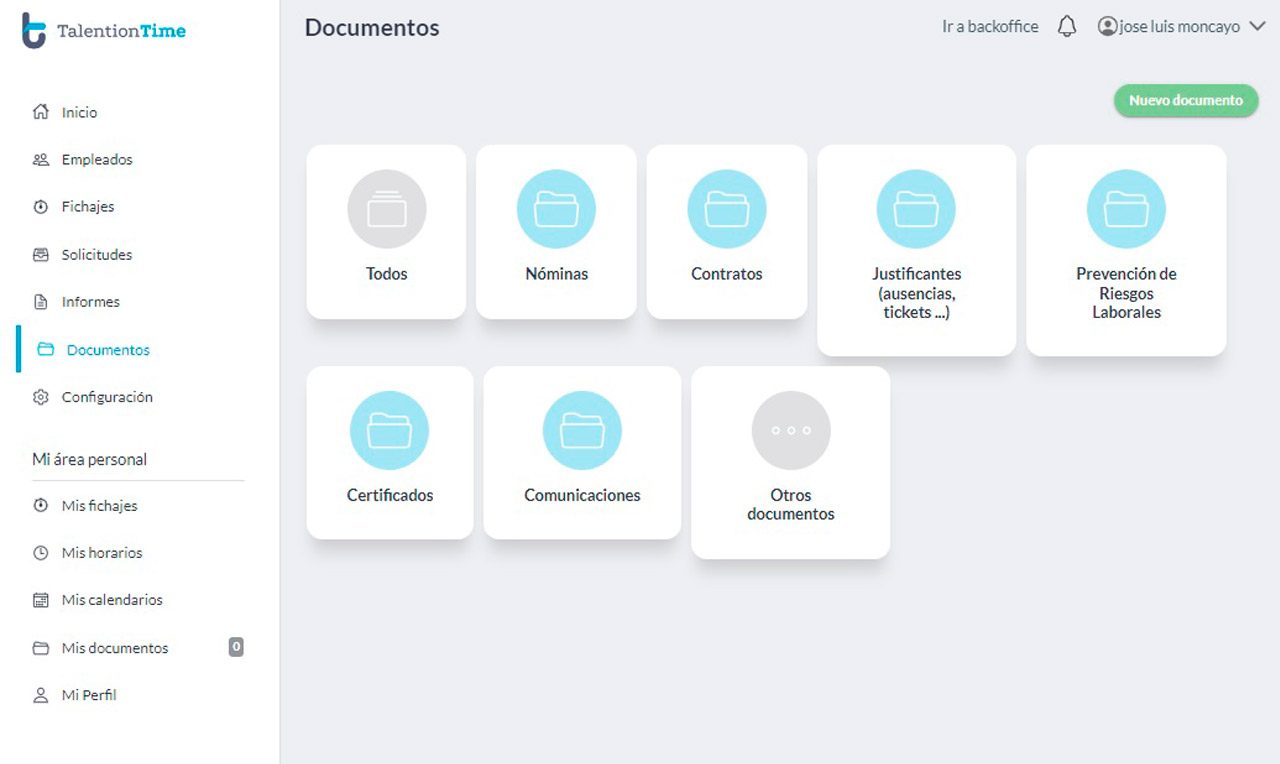Screen dimensions: 1280x764
Task: Open Mis calendarios in personal area
Action: click(111, 600)
